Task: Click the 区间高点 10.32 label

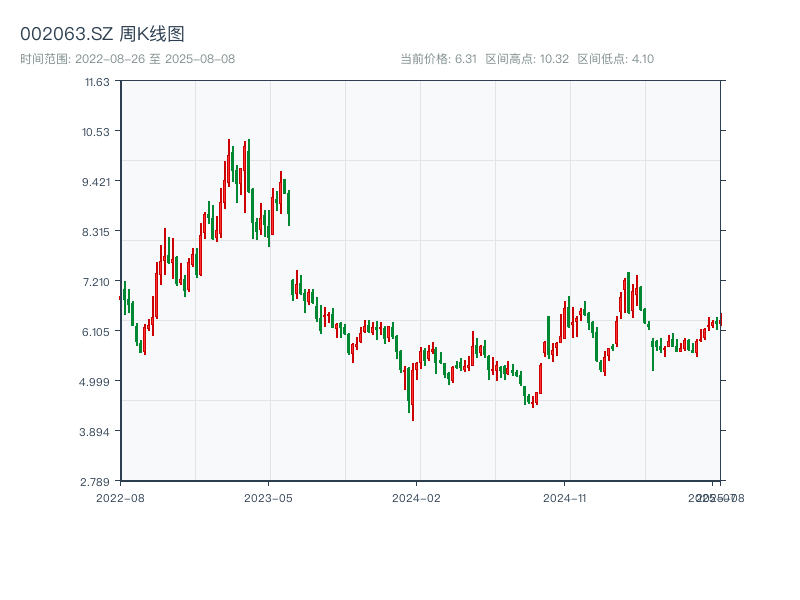Action: 527,59
